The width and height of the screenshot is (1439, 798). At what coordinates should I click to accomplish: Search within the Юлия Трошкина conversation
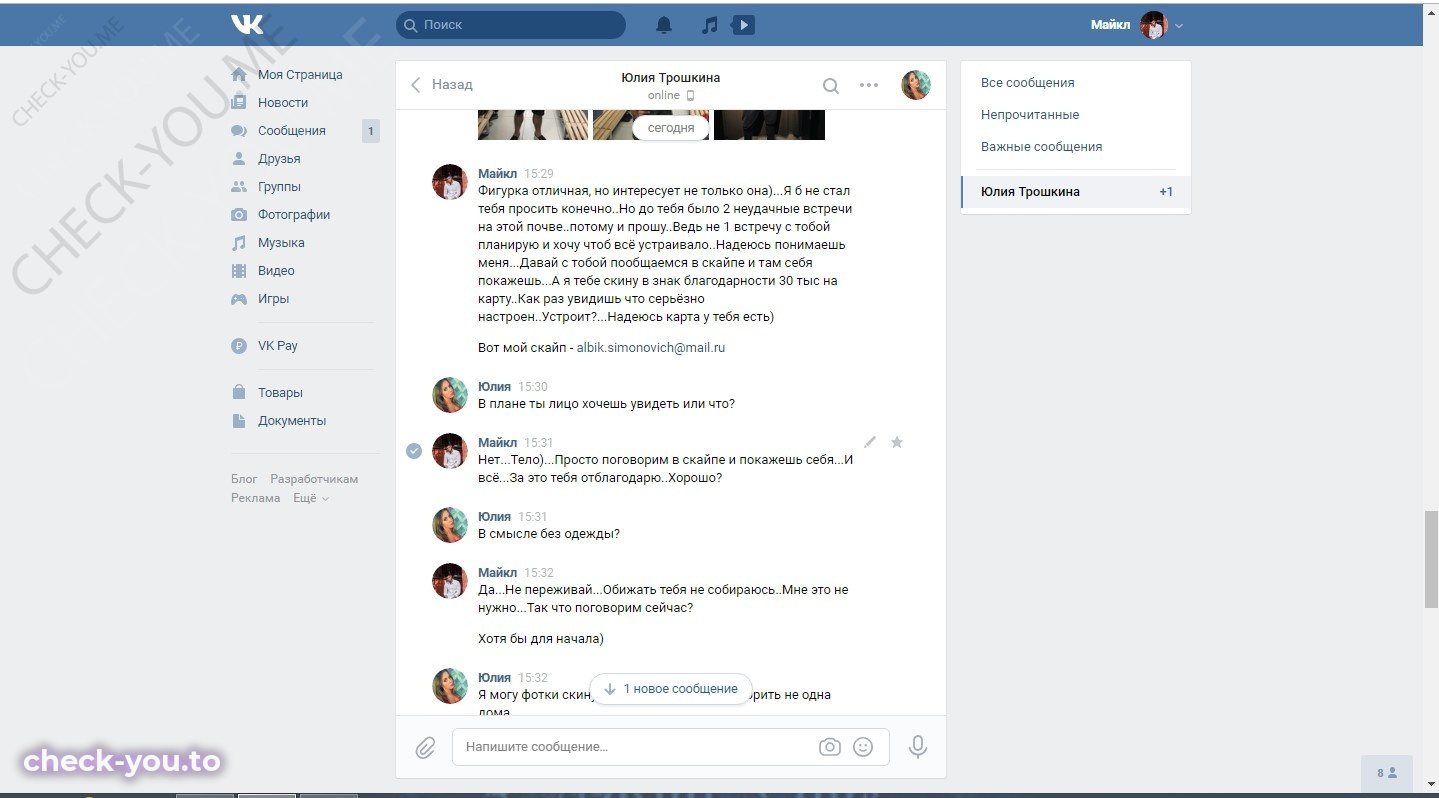point(831,86)
